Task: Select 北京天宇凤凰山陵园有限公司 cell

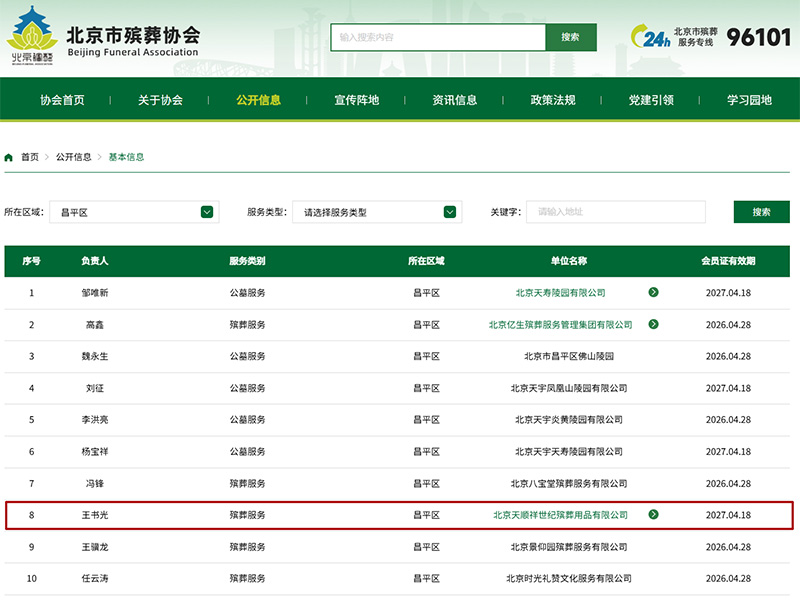Action: pyautogui.click(x=569, y=388)
